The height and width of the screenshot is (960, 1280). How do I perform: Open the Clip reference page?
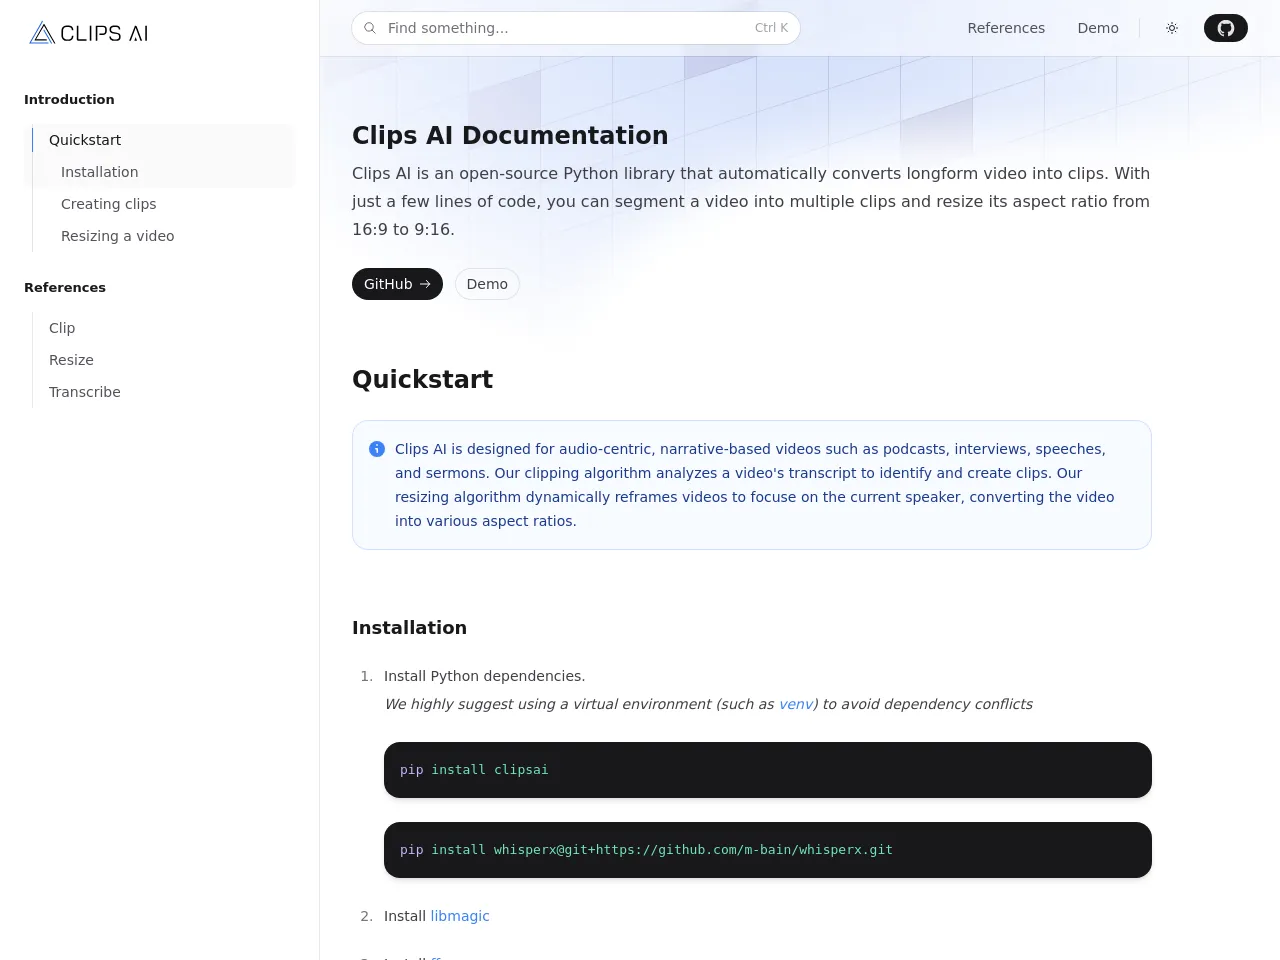coord(62,328)
